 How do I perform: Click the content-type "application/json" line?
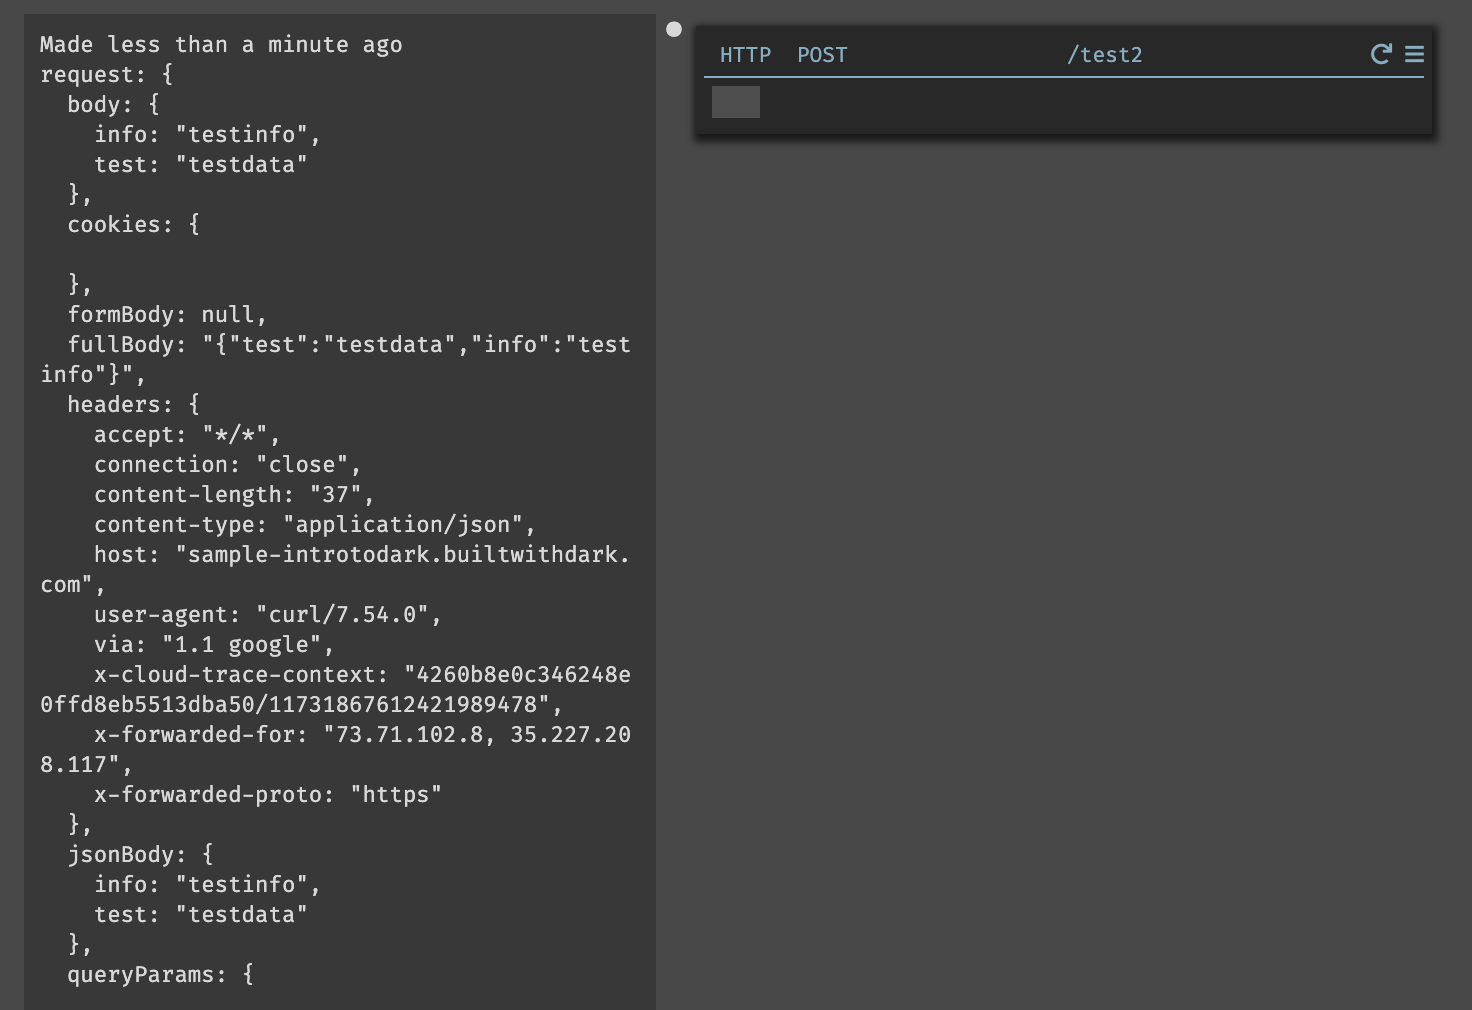[x=315, y=525]
